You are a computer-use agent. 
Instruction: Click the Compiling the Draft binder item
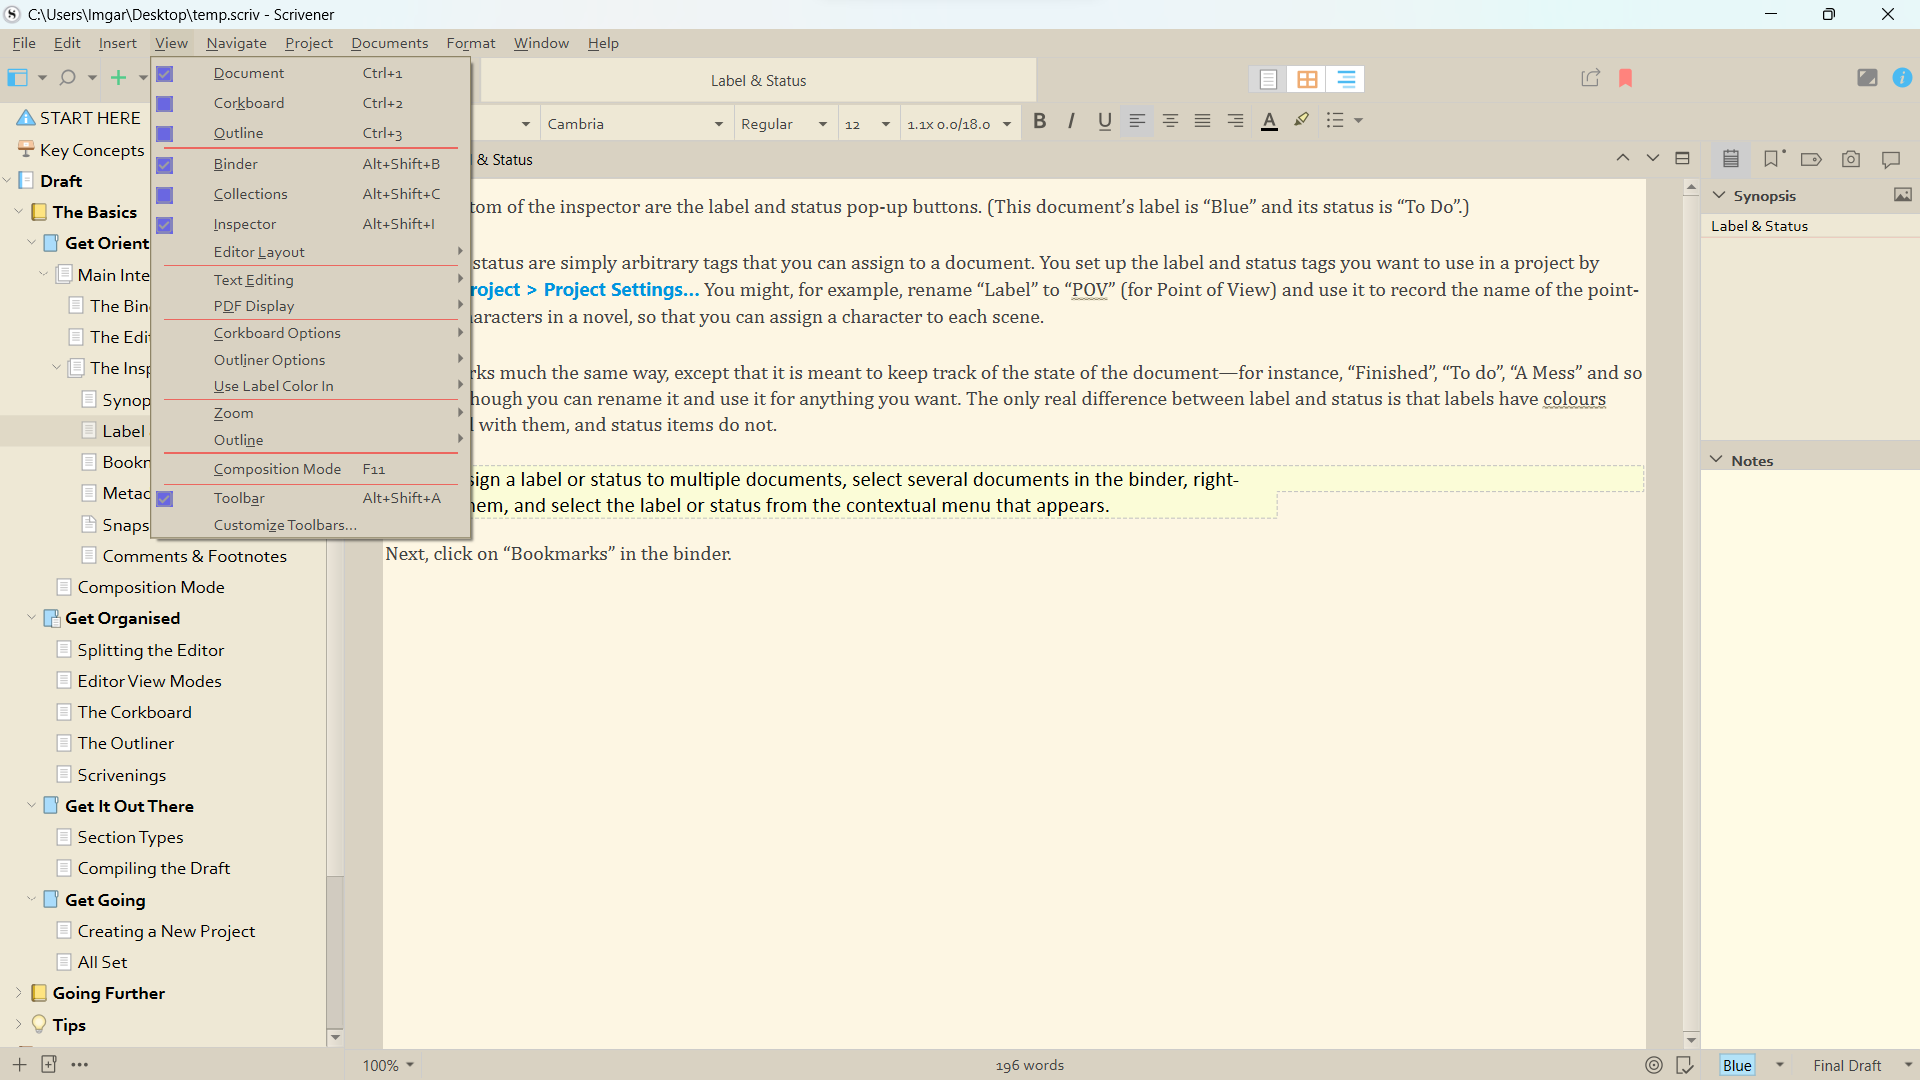(x=154, y=868)
